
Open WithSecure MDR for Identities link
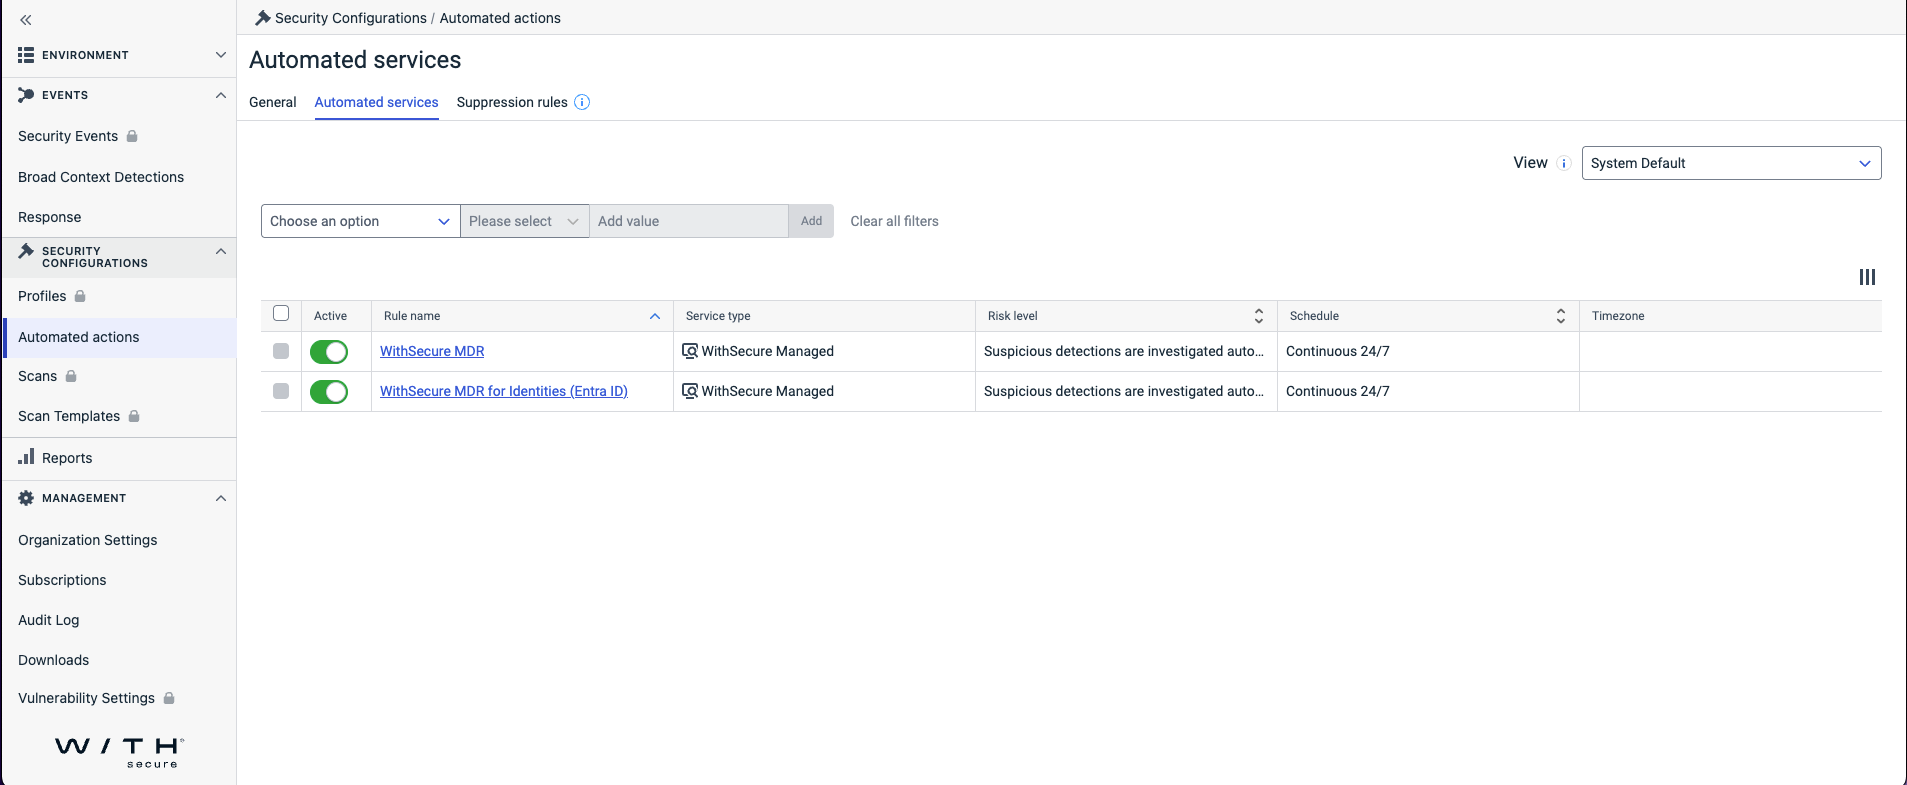(x=504, y=391)
